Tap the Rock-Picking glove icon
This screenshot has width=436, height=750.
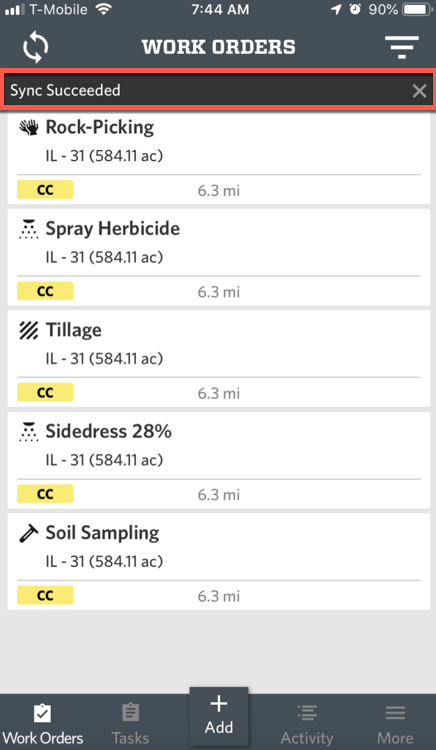click(28, 128)
